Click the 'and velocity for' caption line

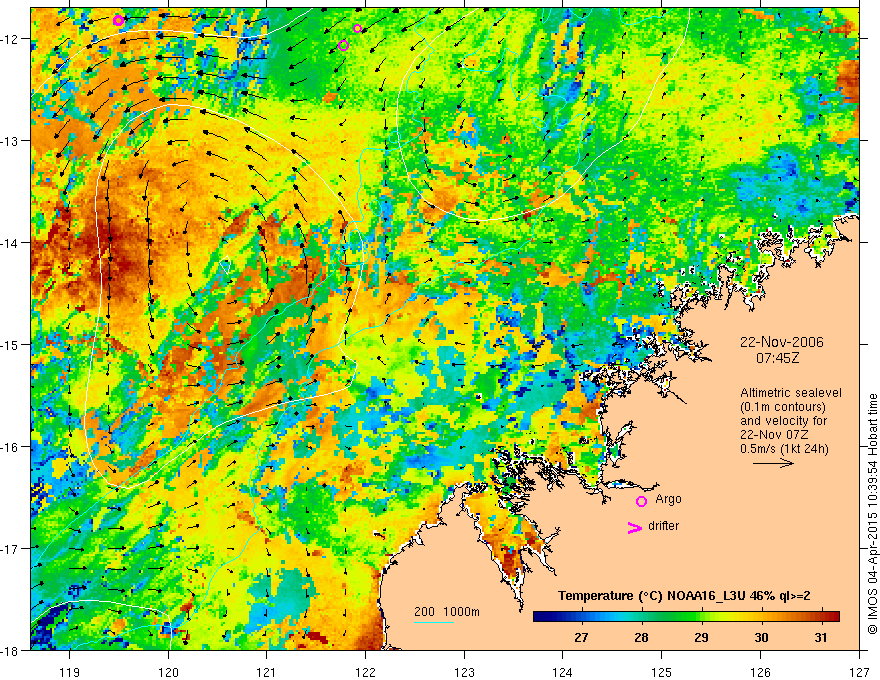[783, 421]
